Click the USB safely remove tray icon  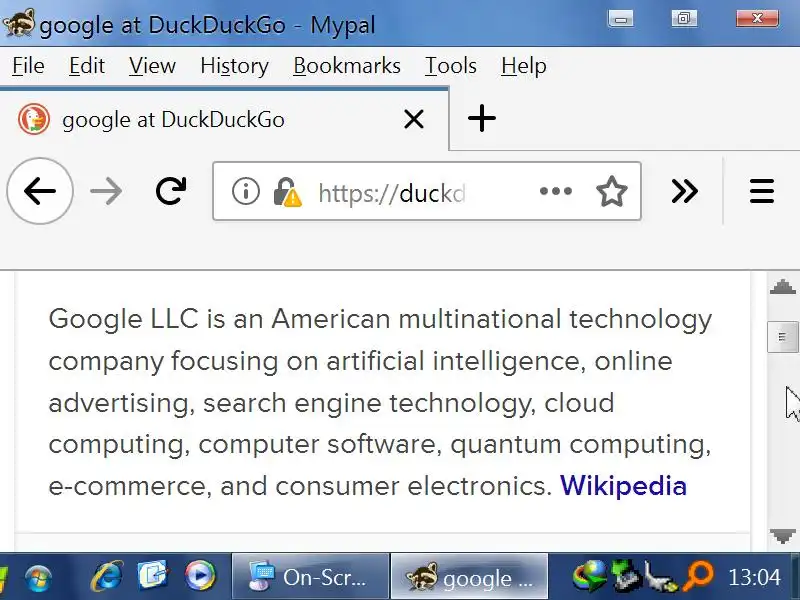coord(660,577)
